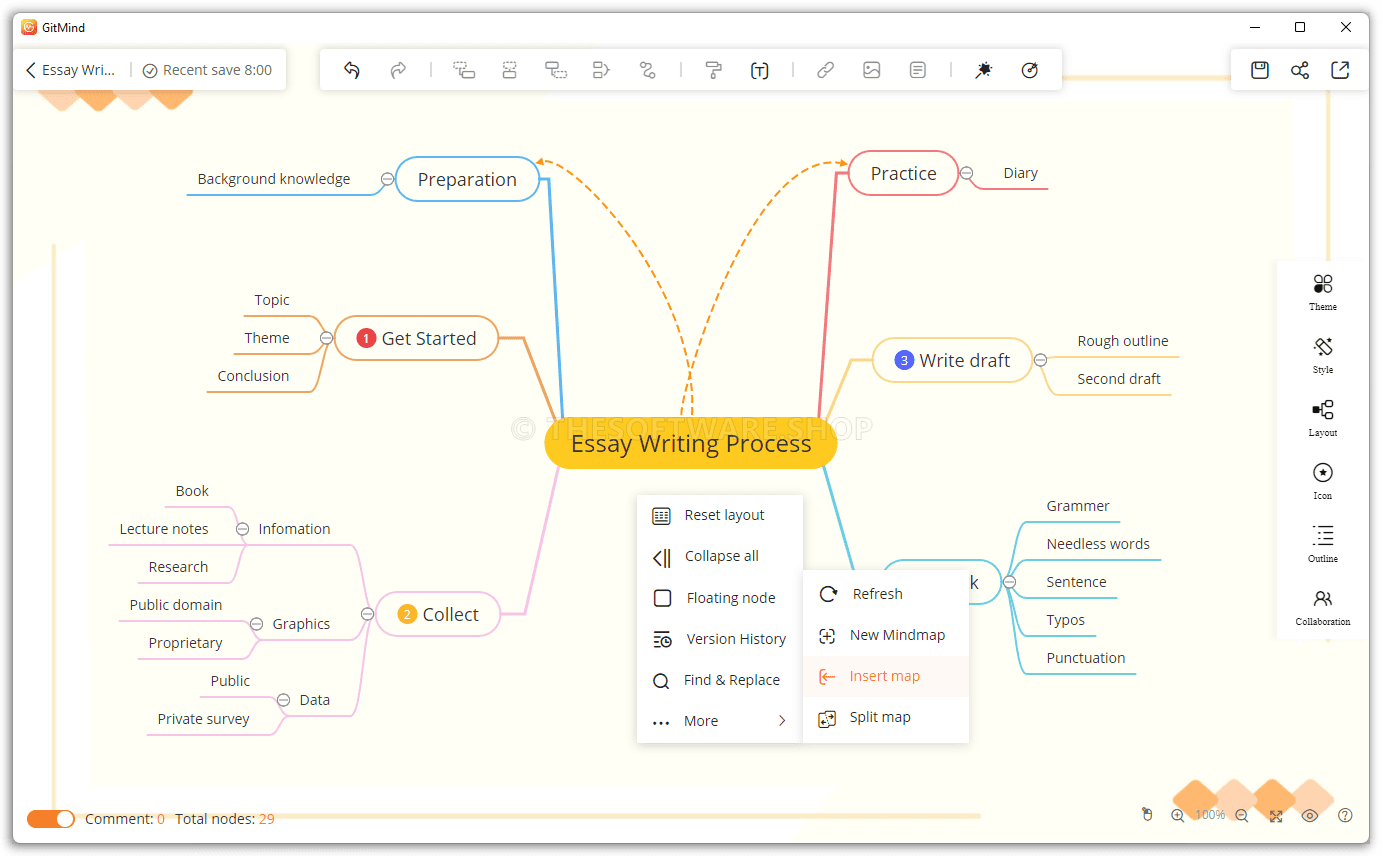Toggle the comment switch at bottom left
The image size is (1382, 856).
[51, 819]
